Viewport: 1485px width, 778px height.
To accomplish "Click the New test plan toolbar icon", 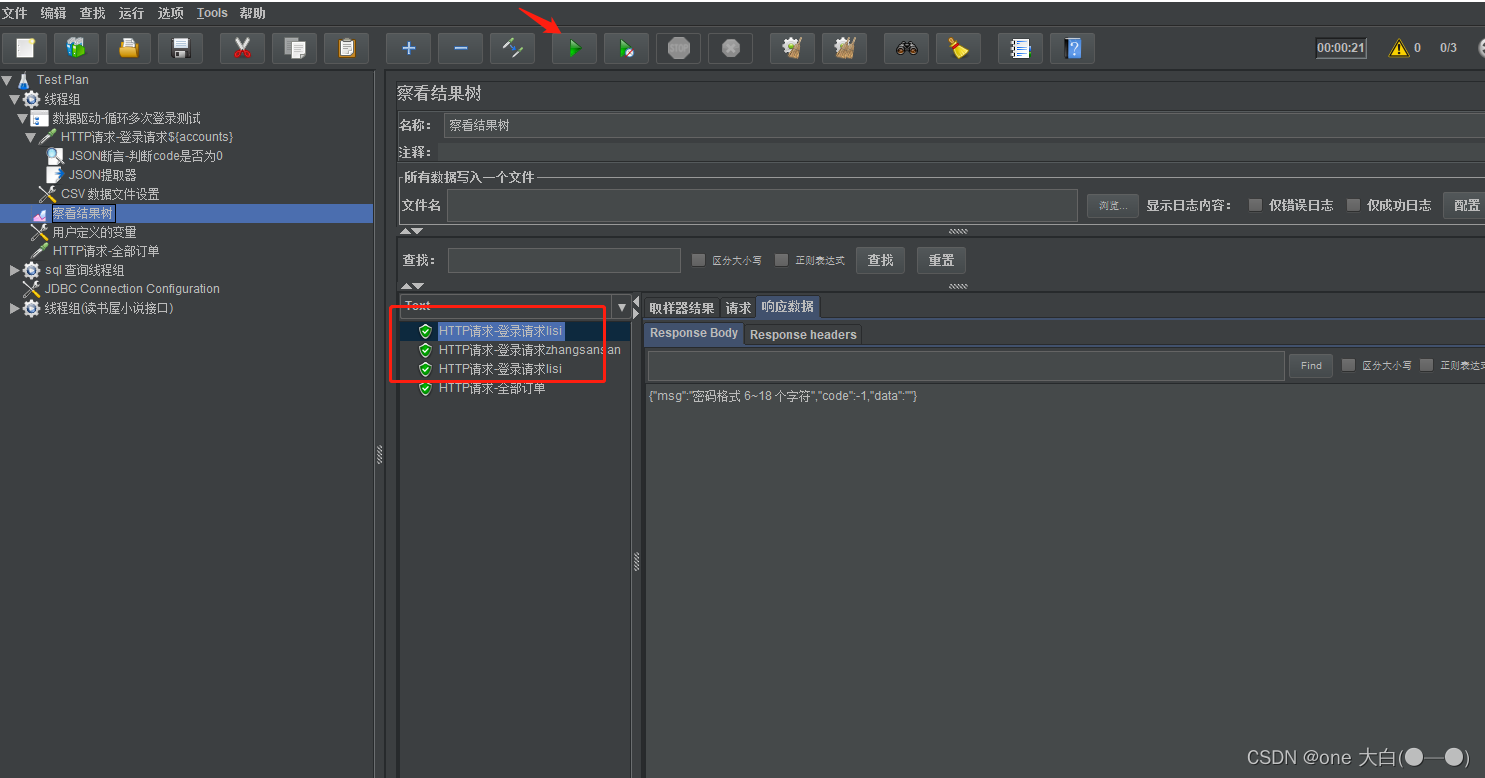I will pos(25,48).
